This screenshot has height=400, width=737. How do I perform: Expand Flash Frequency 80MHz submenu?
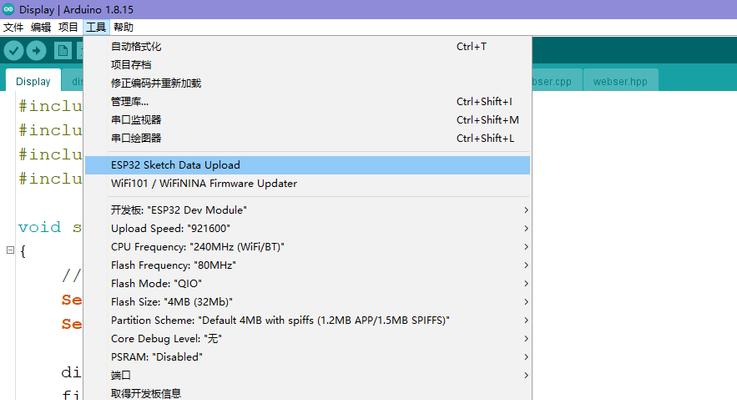click(x=307, y=265)
